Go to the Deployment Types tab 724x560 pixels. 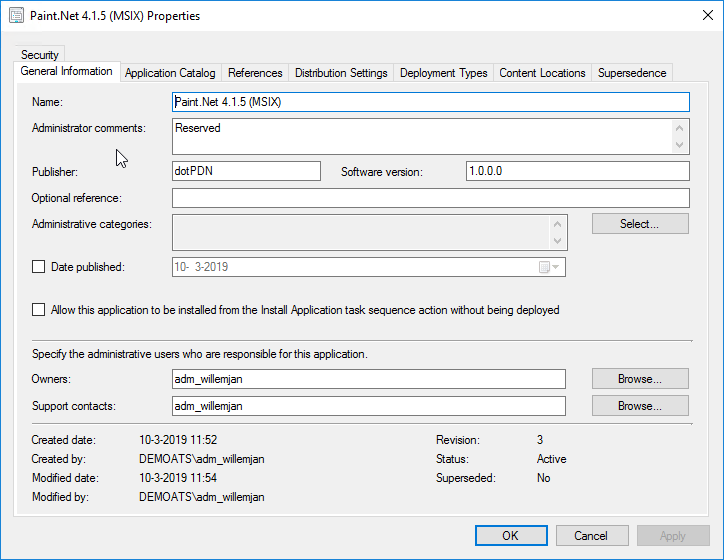(443, 73)
